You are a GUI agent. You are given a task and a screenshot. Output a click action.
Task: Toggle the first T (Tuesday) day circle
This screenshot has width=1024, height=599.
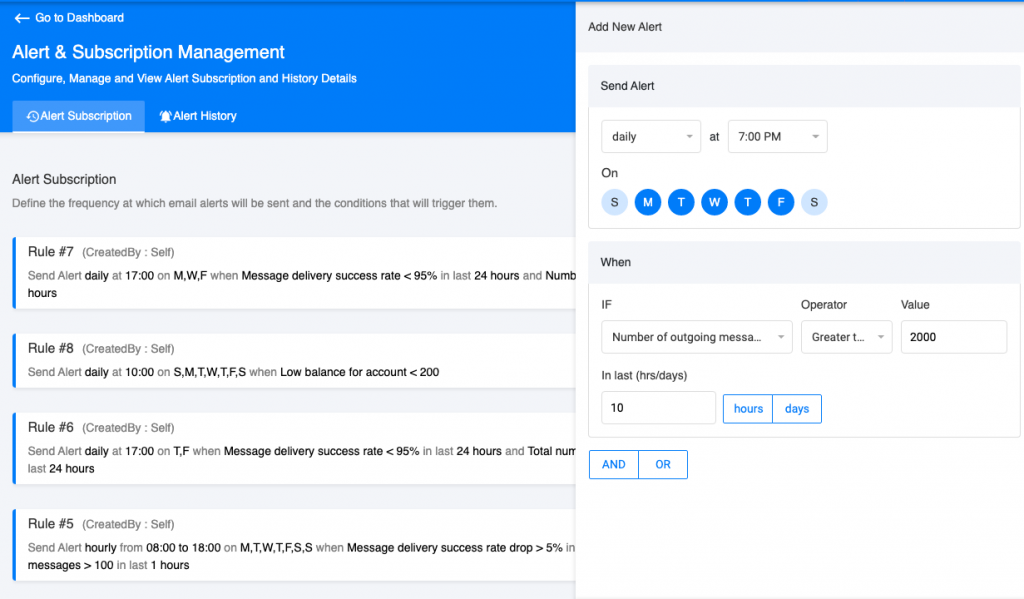pos(681,202)
